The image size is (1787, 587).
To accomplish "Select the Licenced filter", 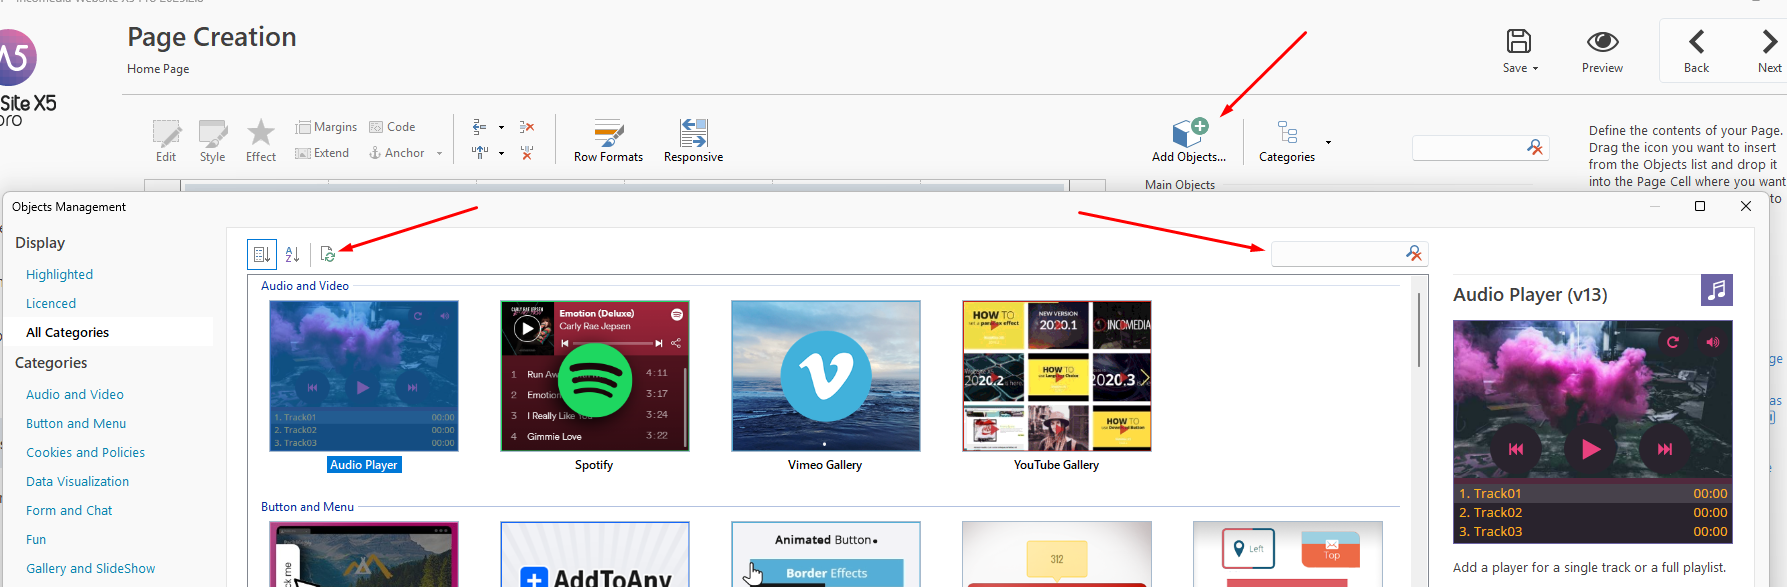I will point(51,303).
